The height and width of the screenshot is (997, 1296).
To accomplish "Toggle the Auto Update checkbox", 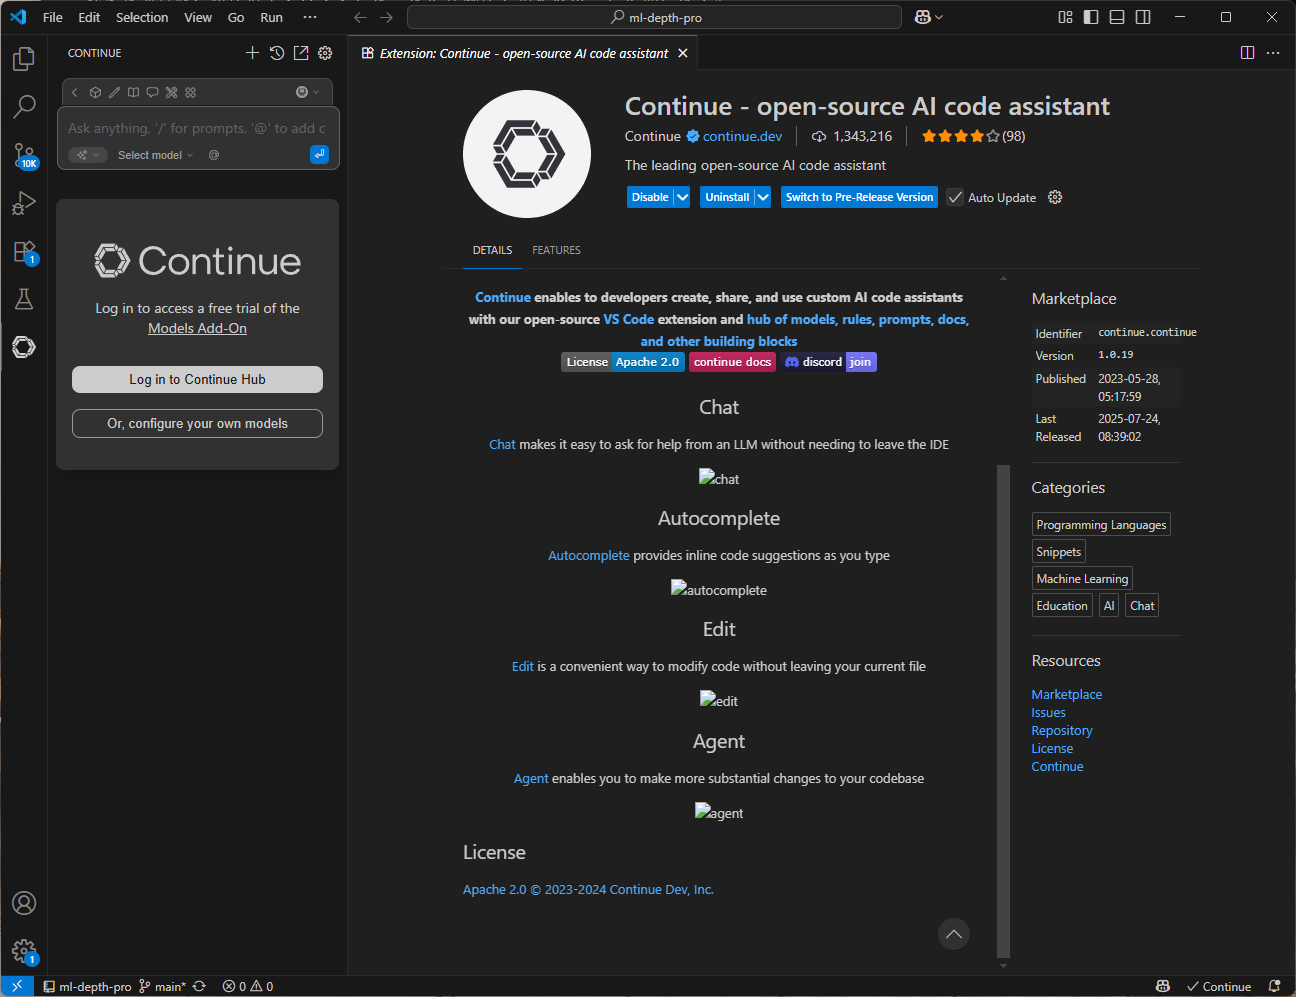I will 955,197.
